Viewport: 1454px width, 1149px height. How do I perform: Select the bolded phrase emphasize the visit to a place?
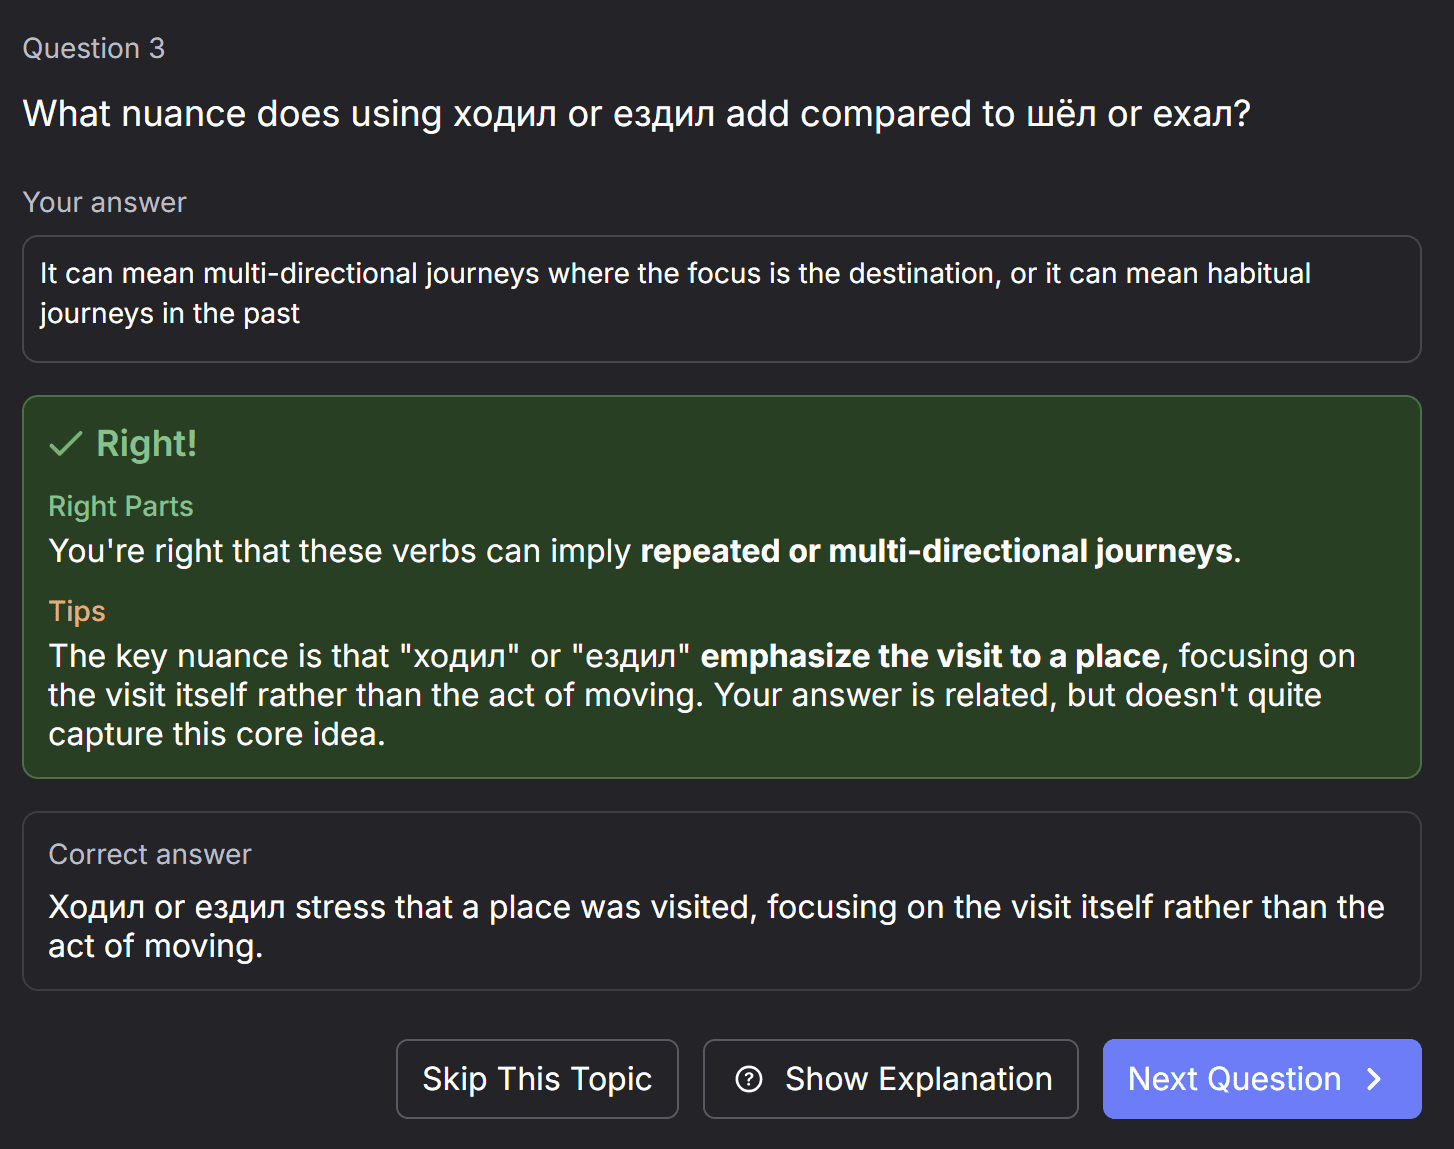(930, 656)
